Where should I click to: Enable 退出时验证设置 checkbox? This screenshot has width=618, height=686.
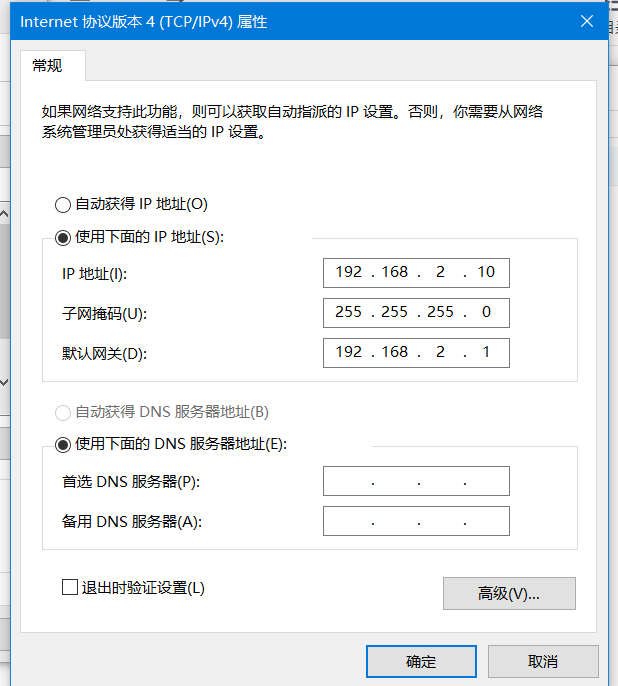click(x=70, y=588)
